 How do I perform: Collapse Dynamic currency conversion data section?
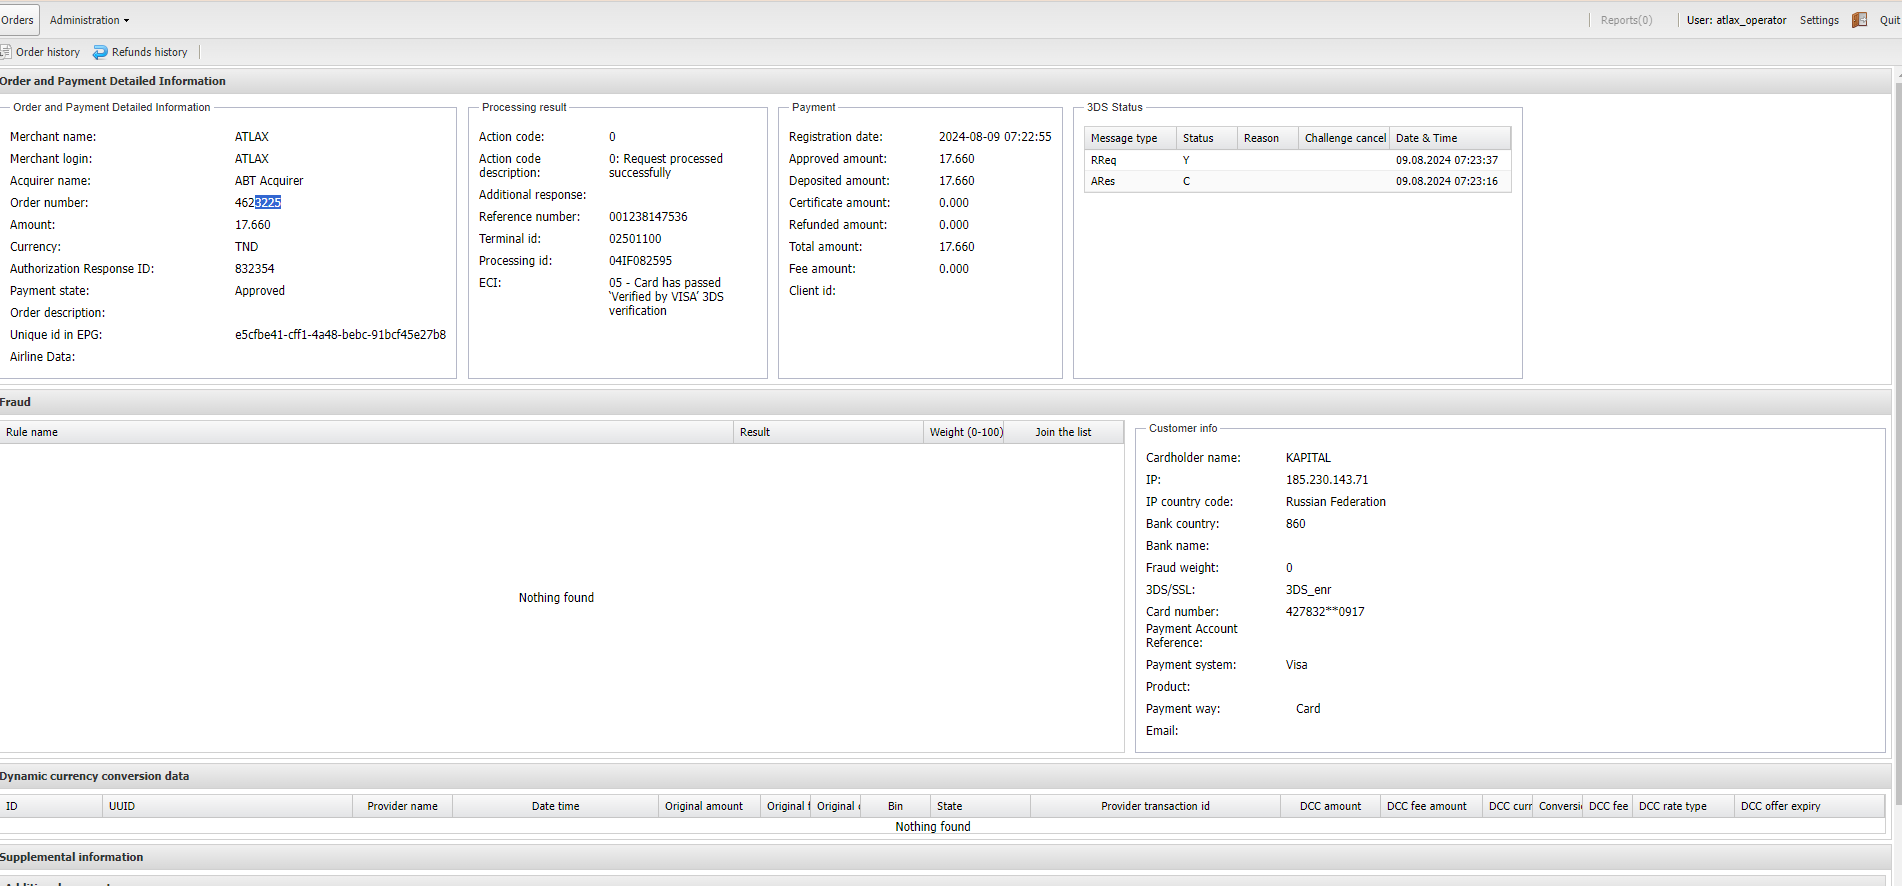coord(94,776)
